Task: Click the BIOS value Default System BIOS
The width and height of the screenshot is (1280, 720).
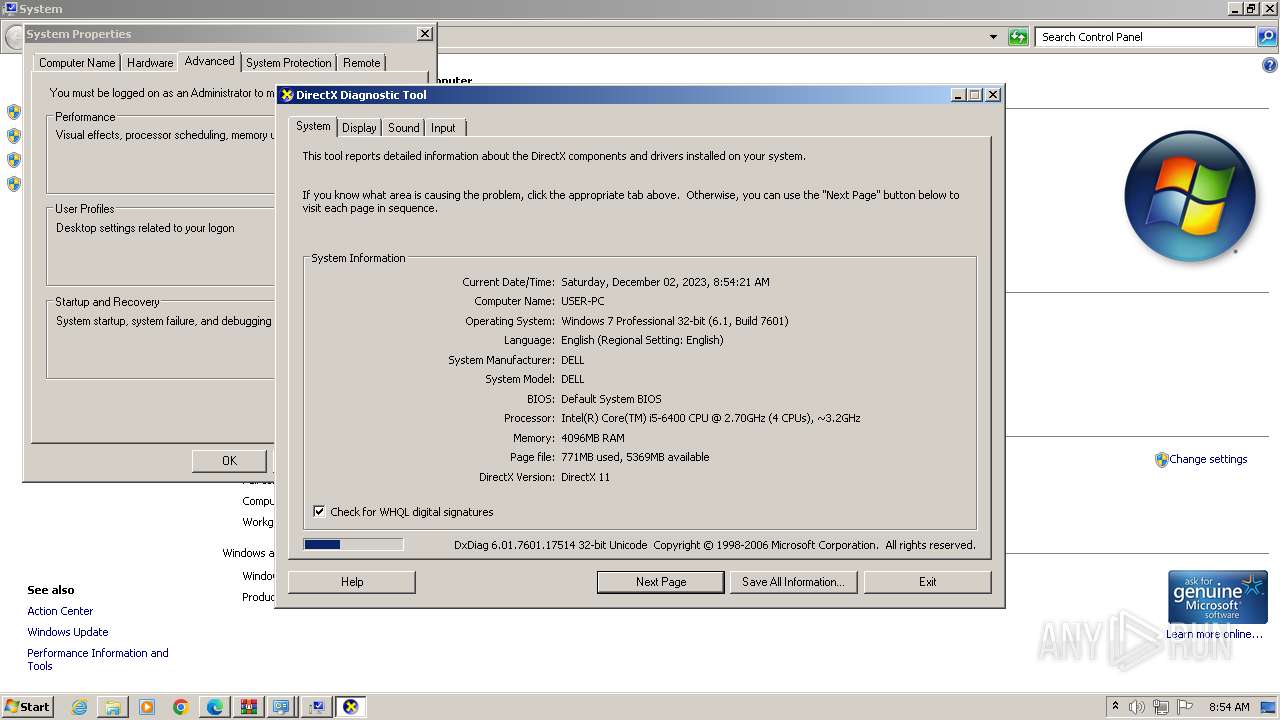Action: [x=611, y=399]
